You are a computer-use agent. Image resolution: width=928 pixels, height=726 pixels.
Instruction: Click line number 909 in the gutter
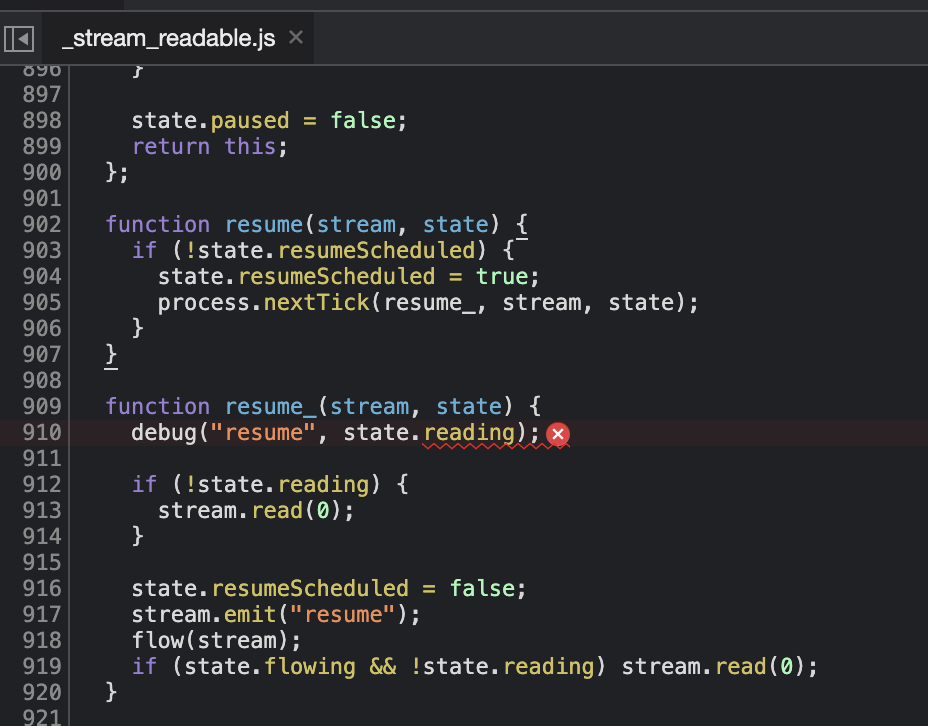tap(42, 407)
